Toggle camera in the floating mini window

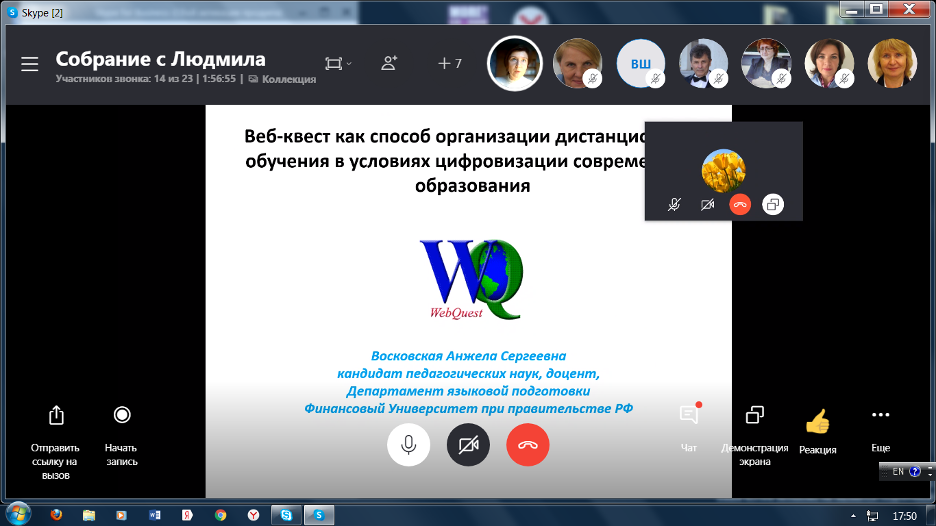pyautogui.click(x=707, y=204)
